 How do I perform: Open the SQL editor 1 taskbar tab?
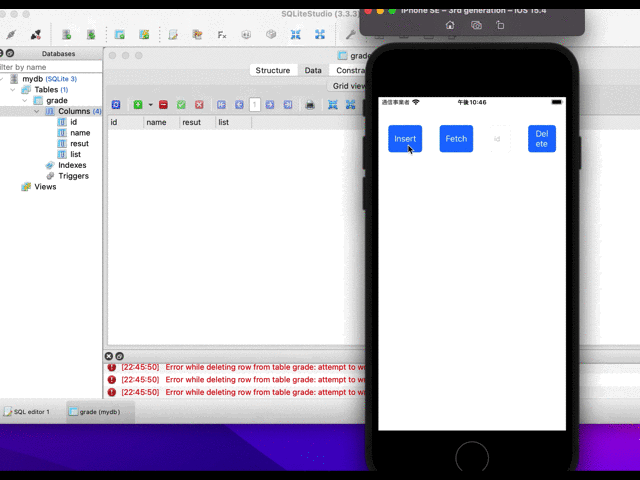[x=31, y=411]
